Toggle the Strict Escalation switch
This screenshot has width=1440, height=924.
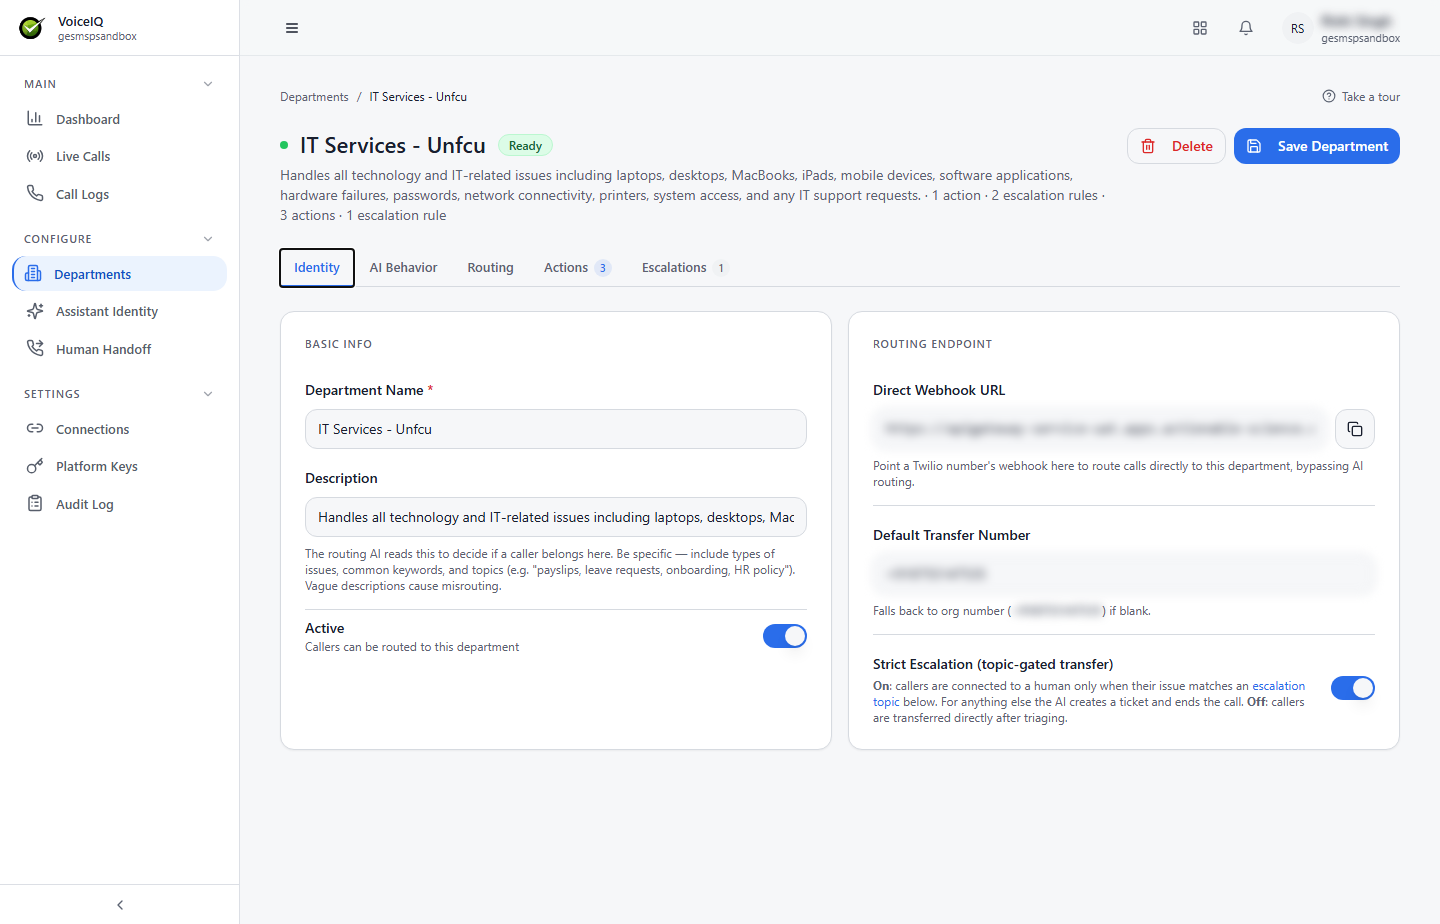coord(1353,688)
